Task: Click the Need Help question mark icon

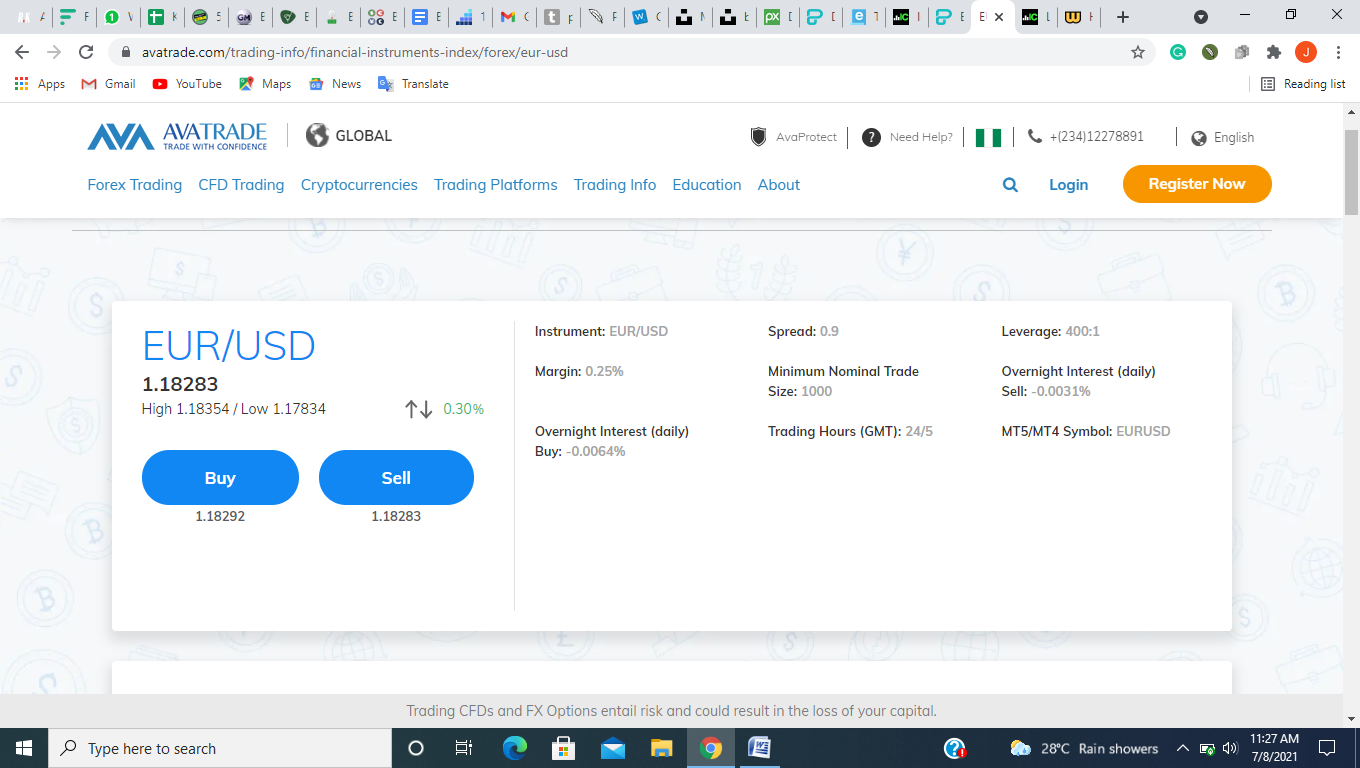Action: tap(871, 137)
